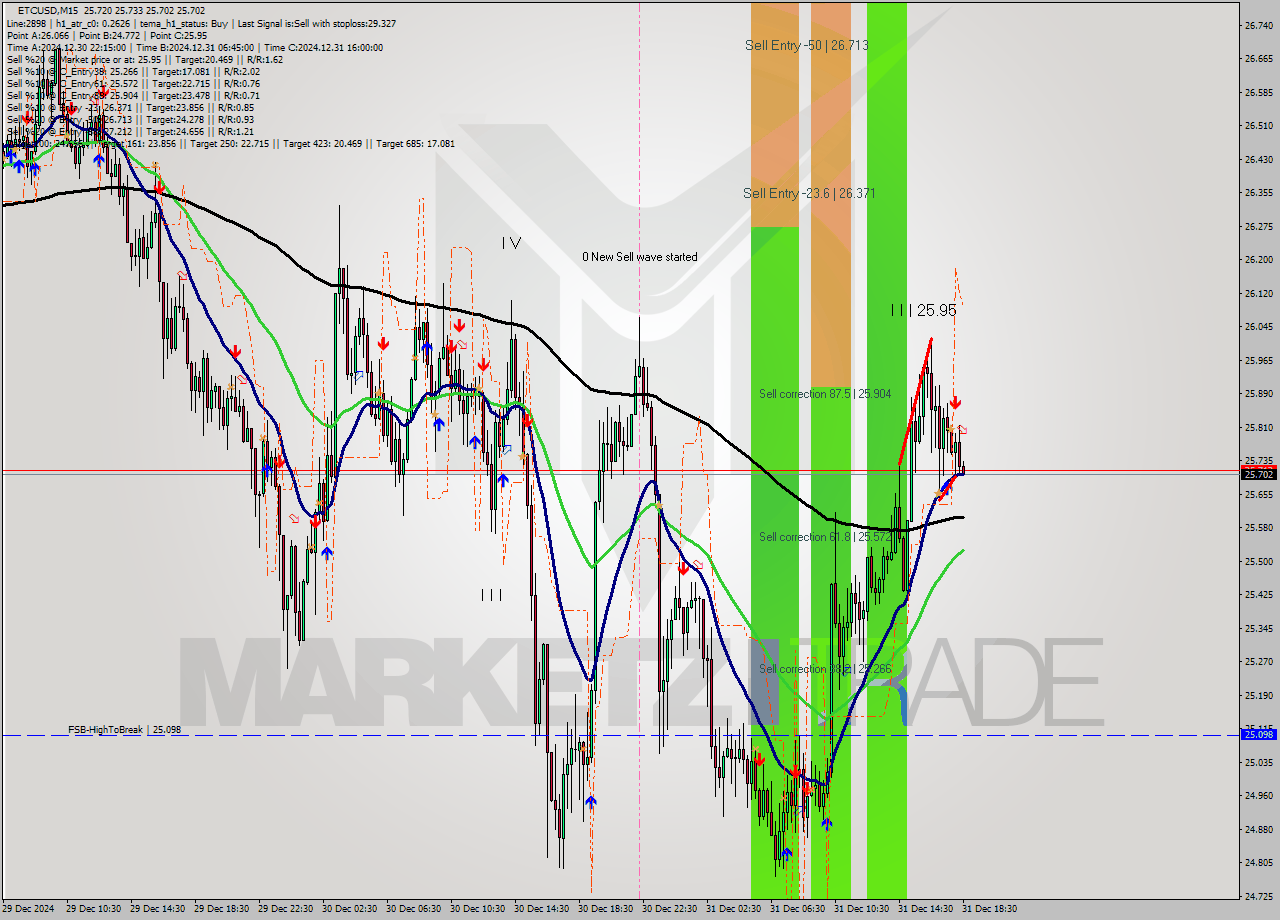
Task: Click the 26.740 price axis value
Action: click(x=1258, y=25)
